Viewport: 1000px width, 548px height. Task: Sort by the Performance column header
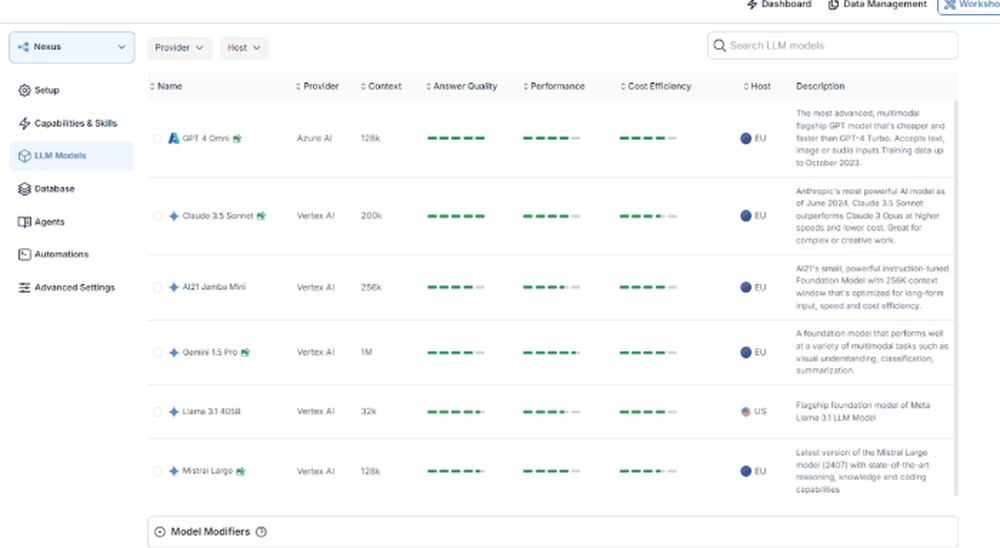pos(554,86)
